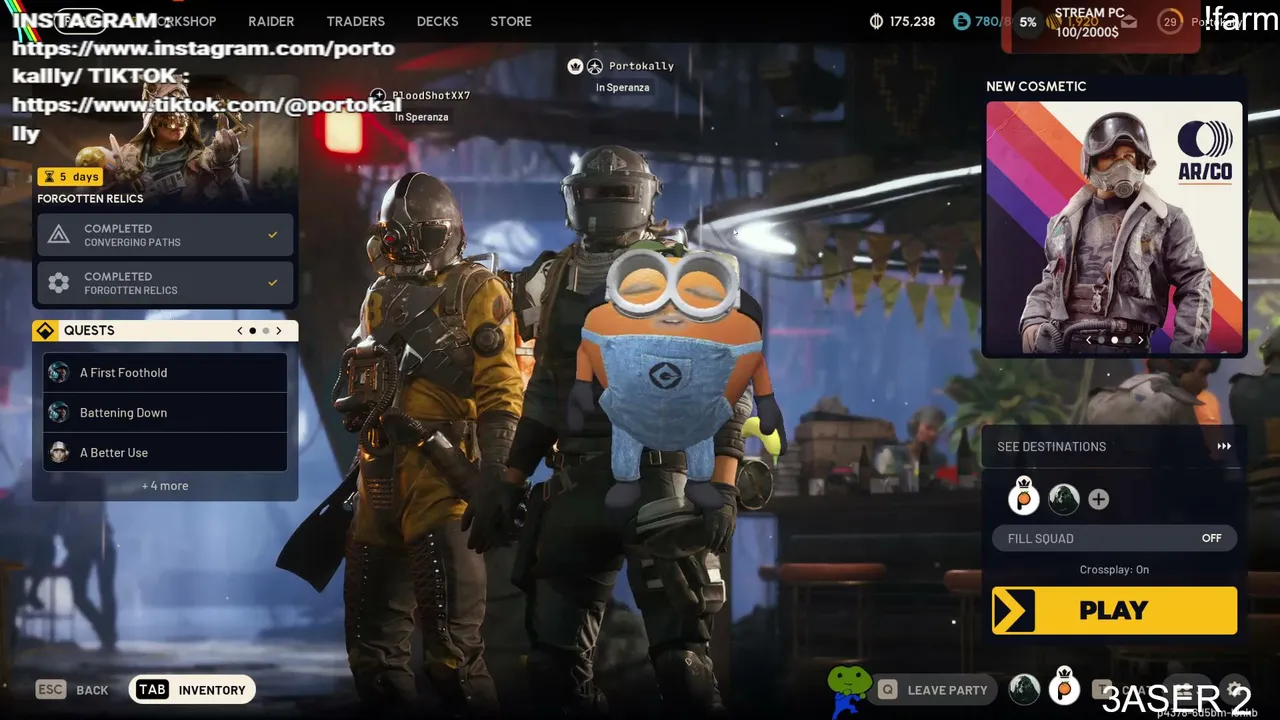Go to previous Quests page

click(239, 331)
